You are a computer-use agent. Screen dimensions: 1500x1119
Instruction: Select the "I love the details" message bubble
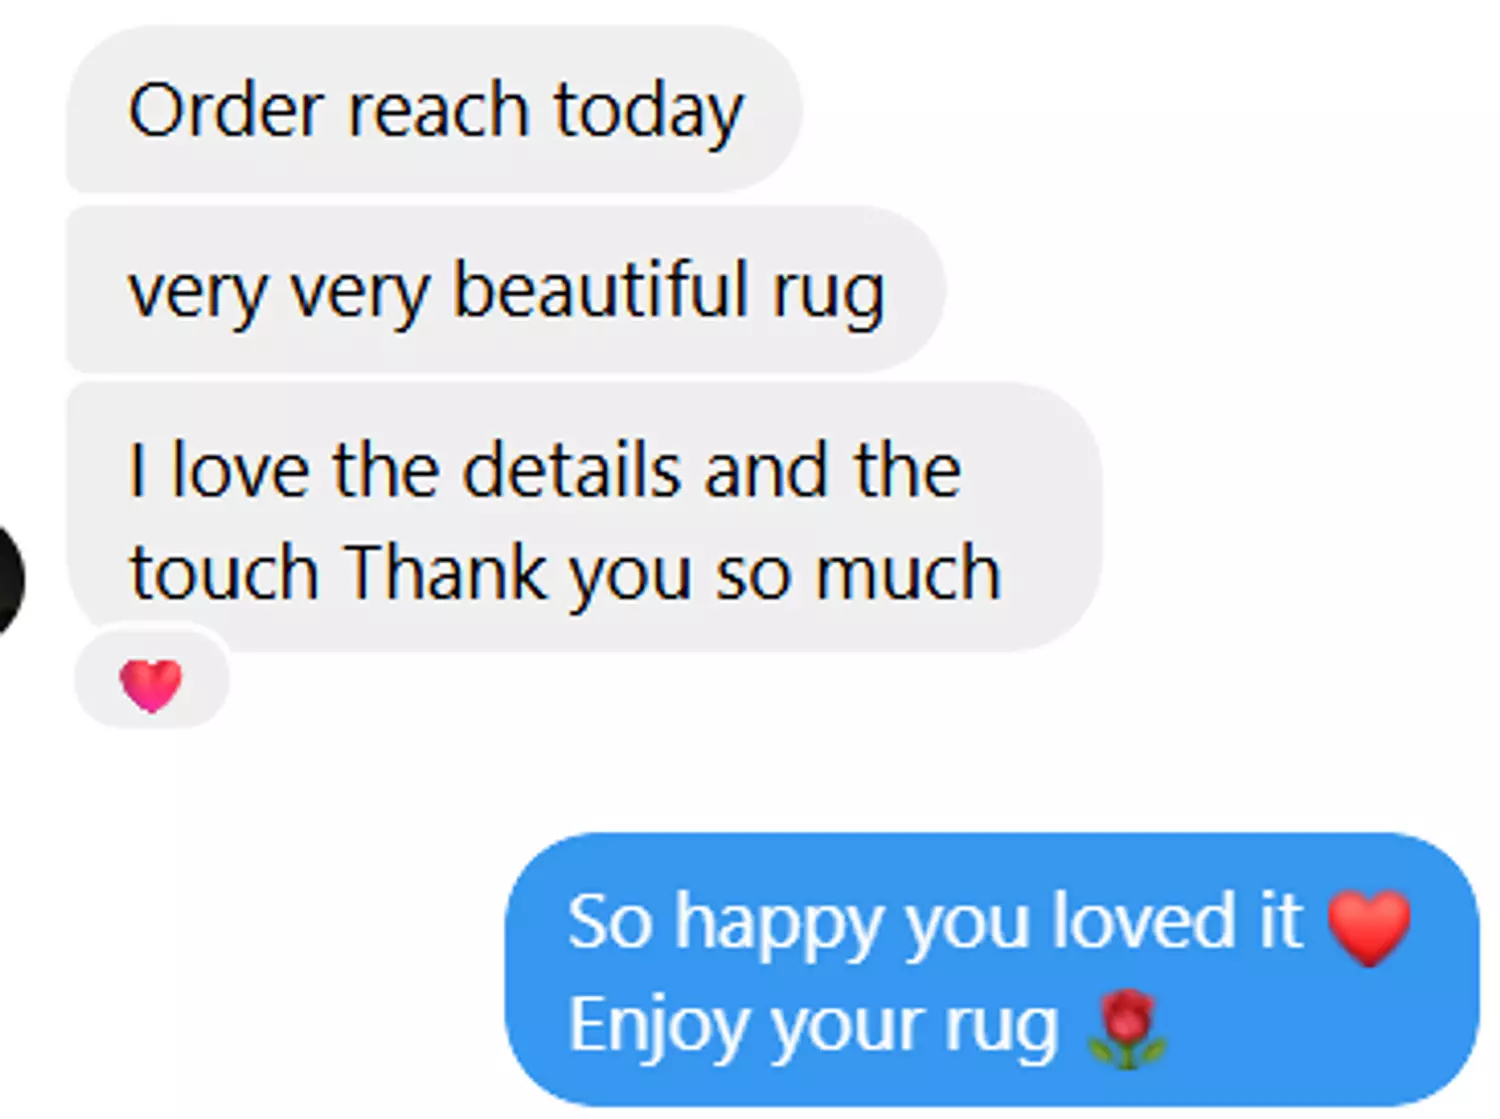[x=584, y=518]
